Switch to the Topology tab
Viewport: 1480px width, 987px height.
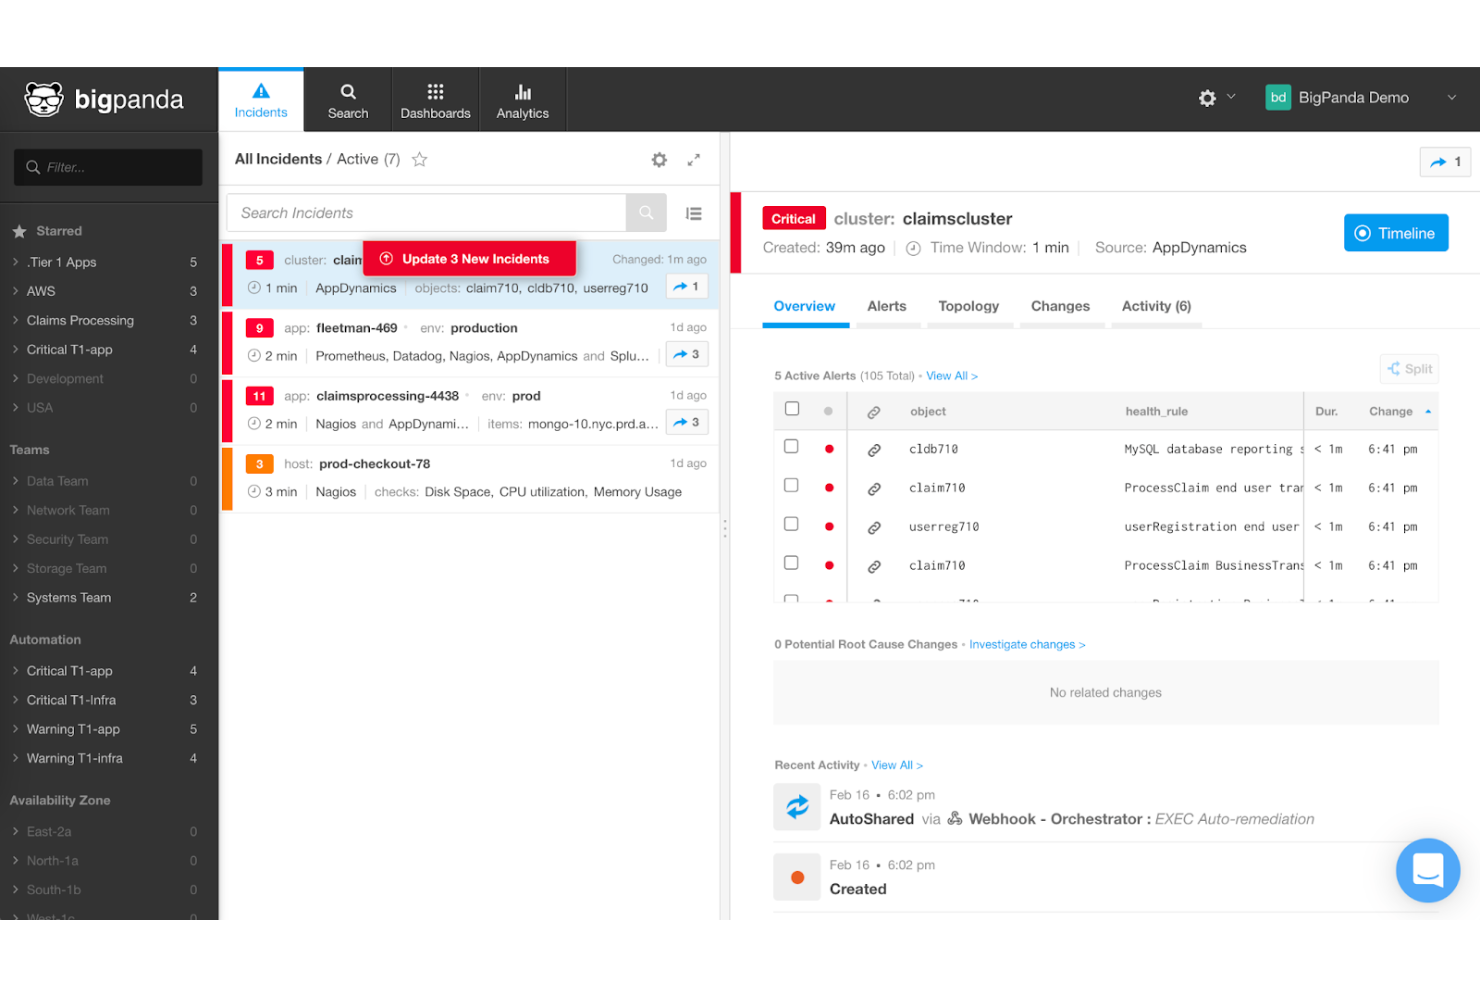[968, 306]
